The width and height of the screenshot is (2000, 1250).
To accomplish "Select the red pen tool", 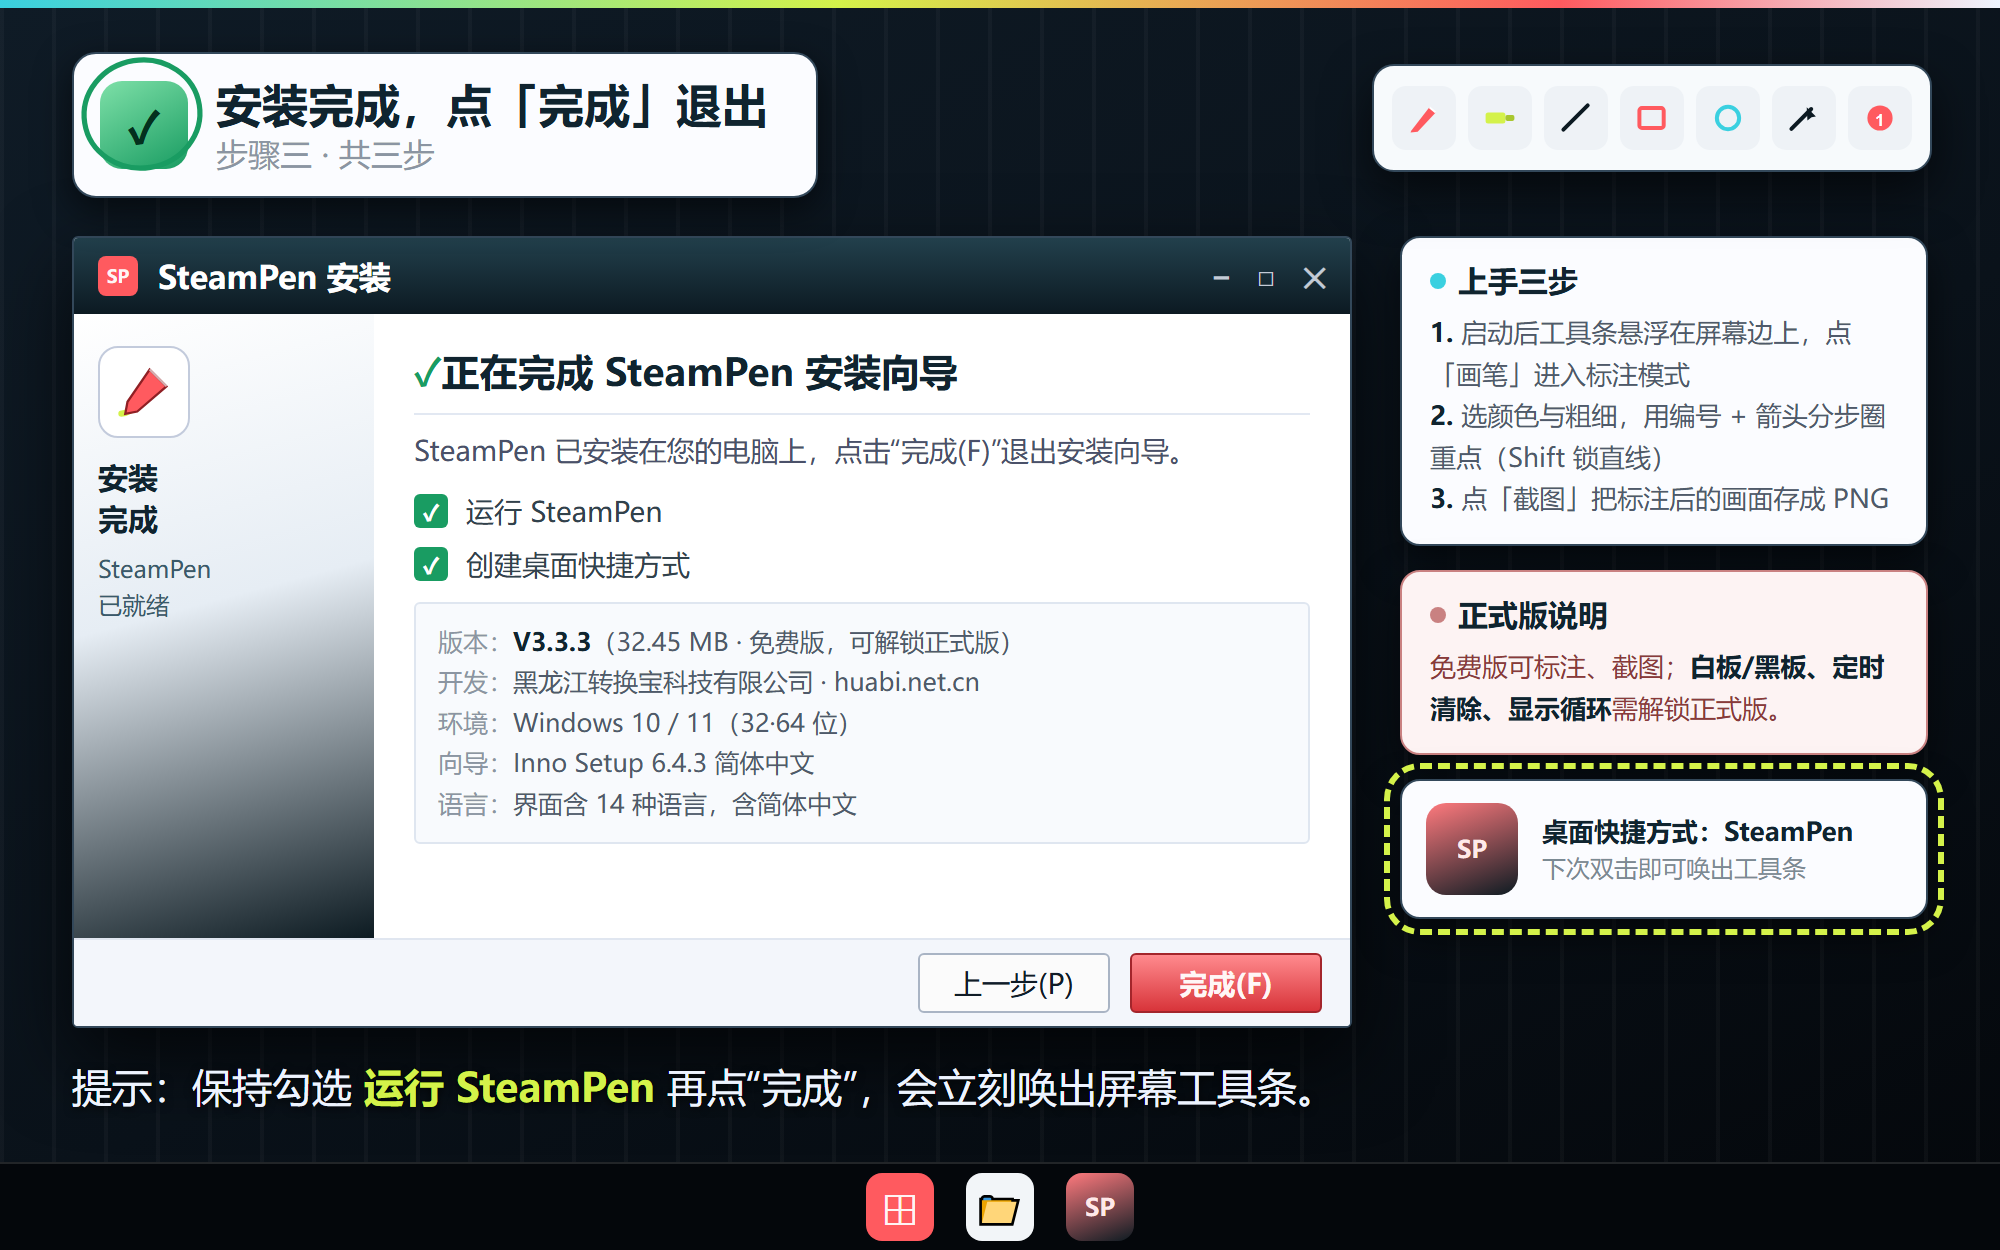I will click(1423, 119).
